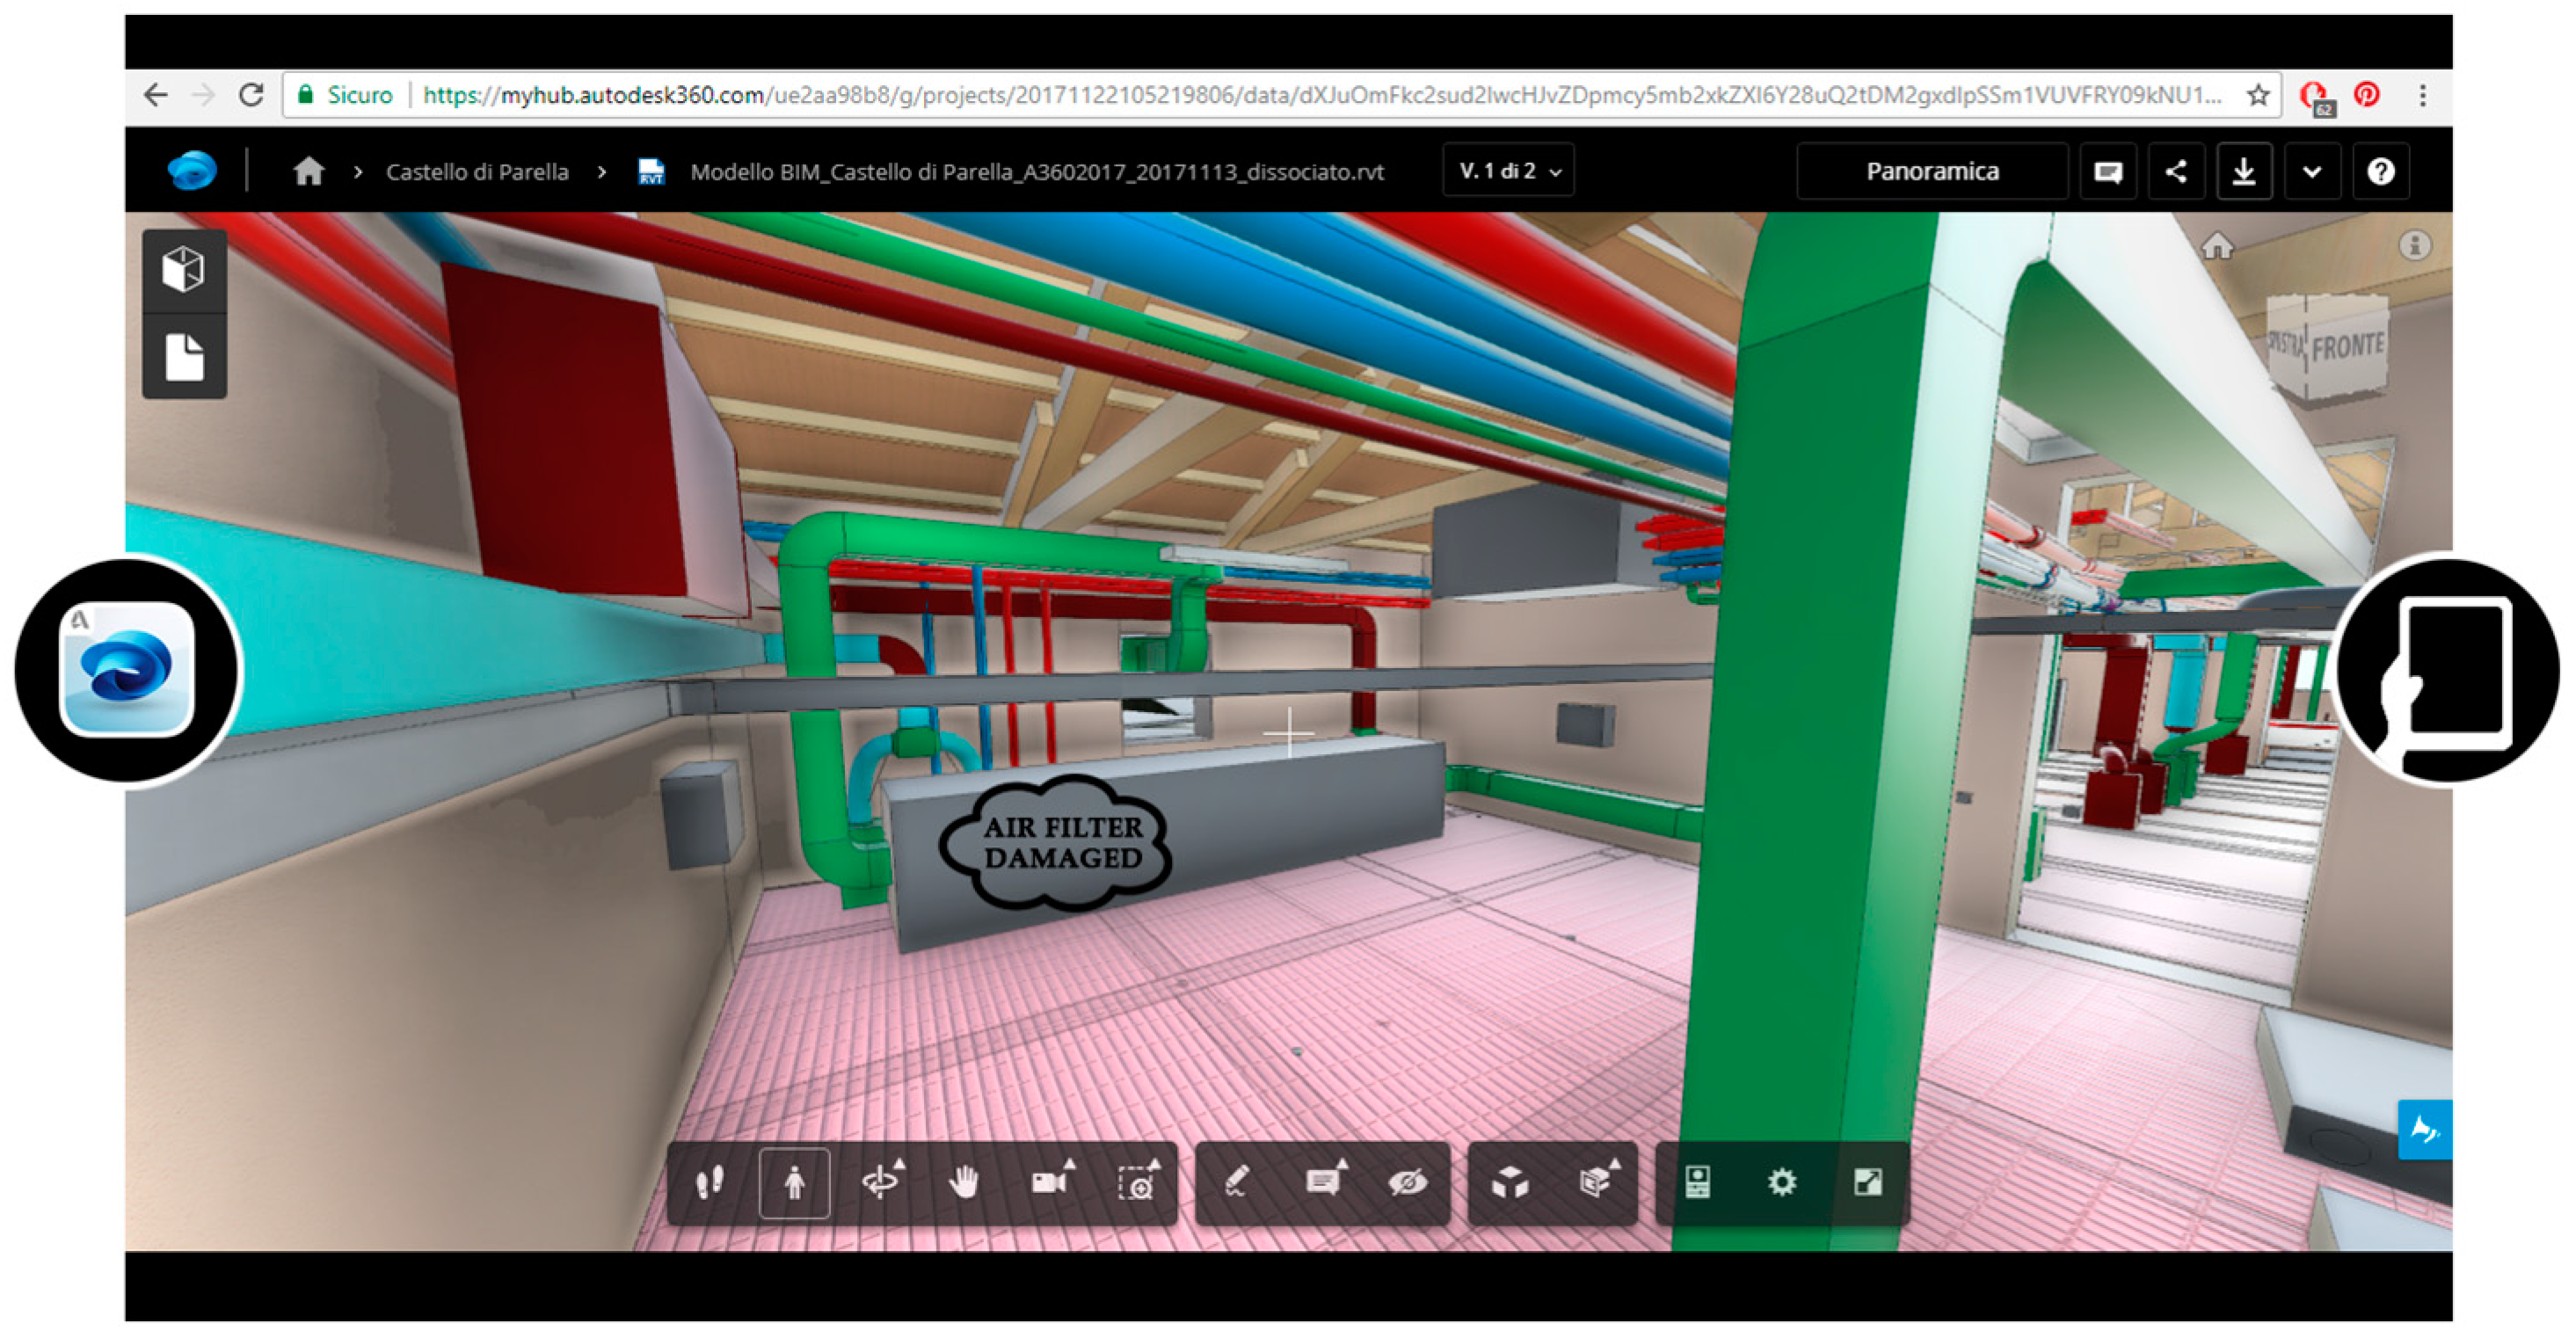Open the model Properties panel
This screenshot has height=1338, width=2576.
click(x=1697, y=1183)
